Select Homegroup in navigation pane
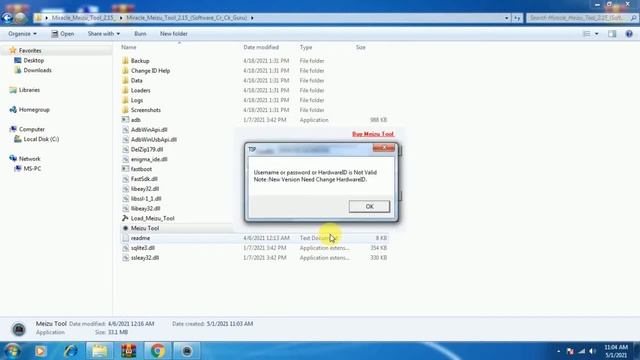This screenshot has width=640, height=360. [x=34, y=109]
